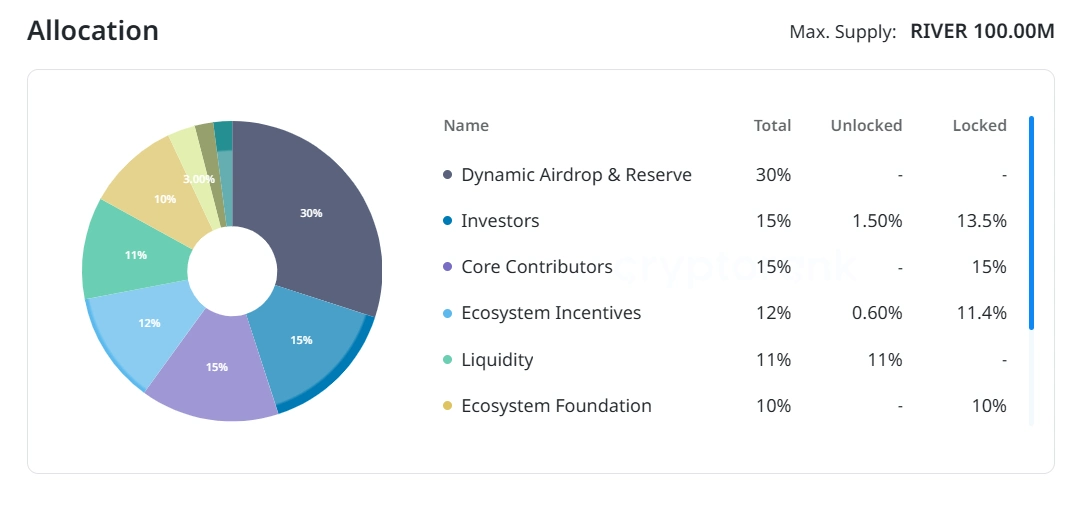Click the RIVER 100.00M max supply value
The width and height of the screenshot is (1078, 512).
pyautogui.click(x=982, y=31)
